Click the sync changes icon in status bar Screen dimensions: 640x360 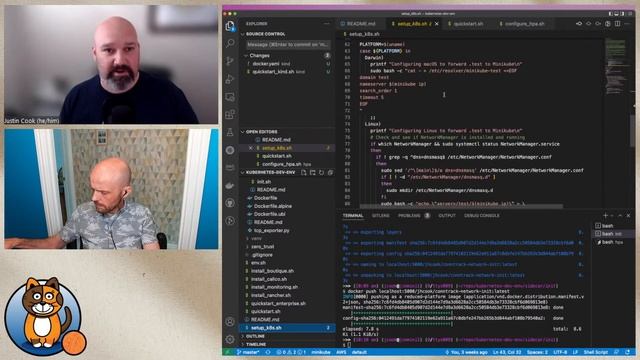coord(268,352)
